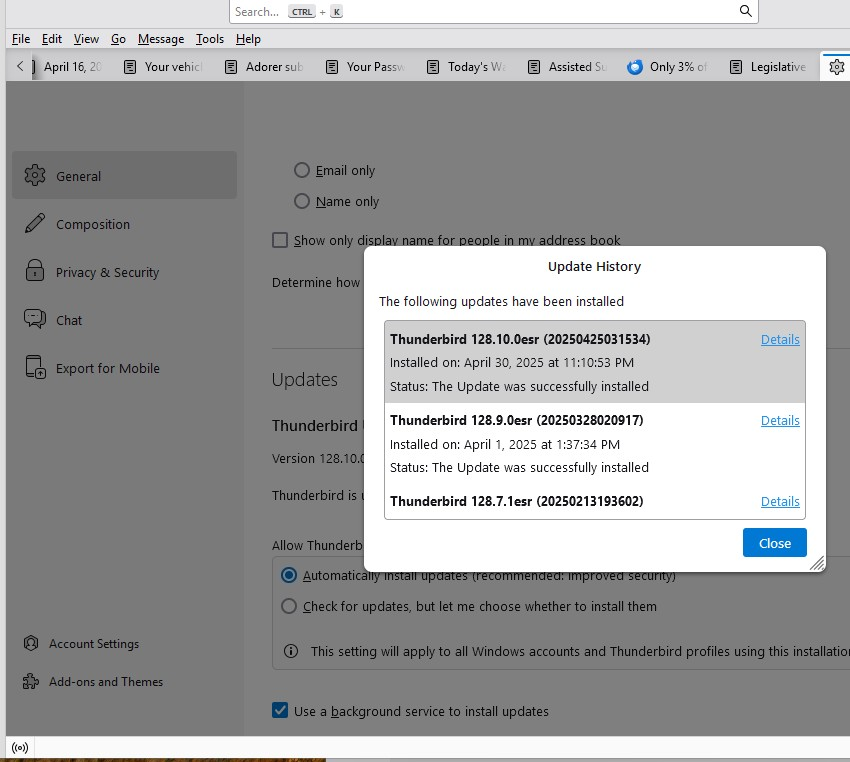Click 'Installed on: April 30, 2025' text
The width and height of the screenshot is (850, 762).
[512, 363]
